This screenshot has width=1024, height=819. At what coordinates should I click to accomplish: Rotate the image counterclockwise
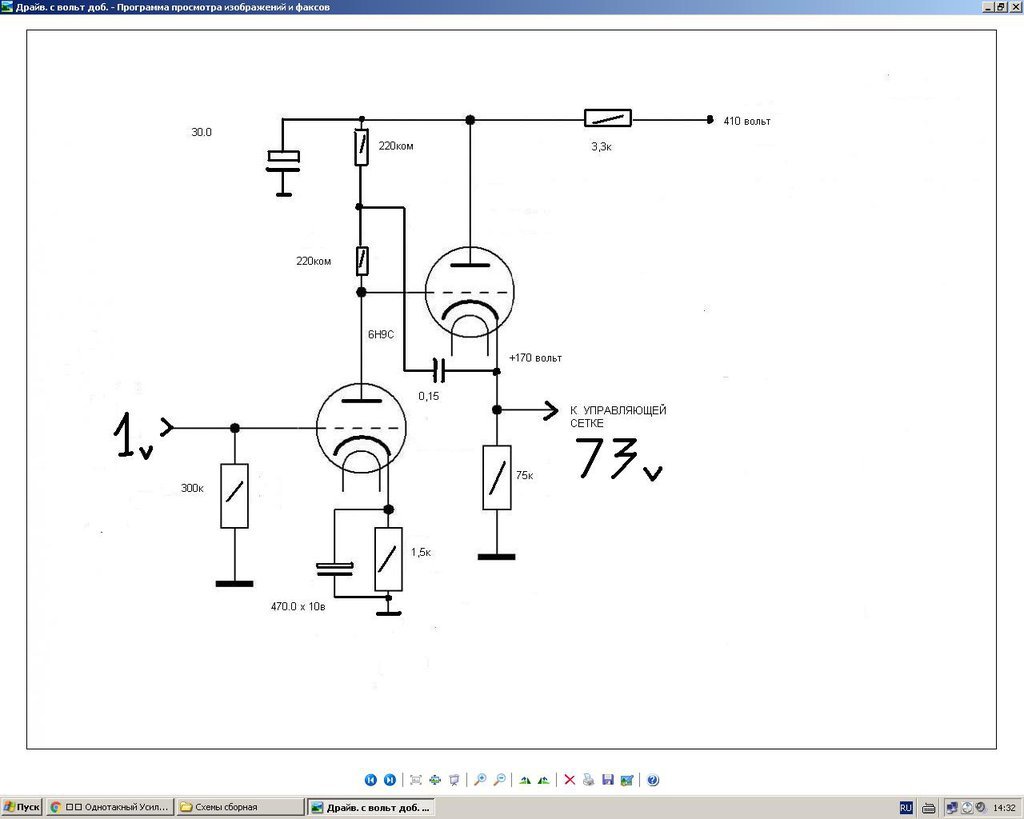tap(544, 780)
